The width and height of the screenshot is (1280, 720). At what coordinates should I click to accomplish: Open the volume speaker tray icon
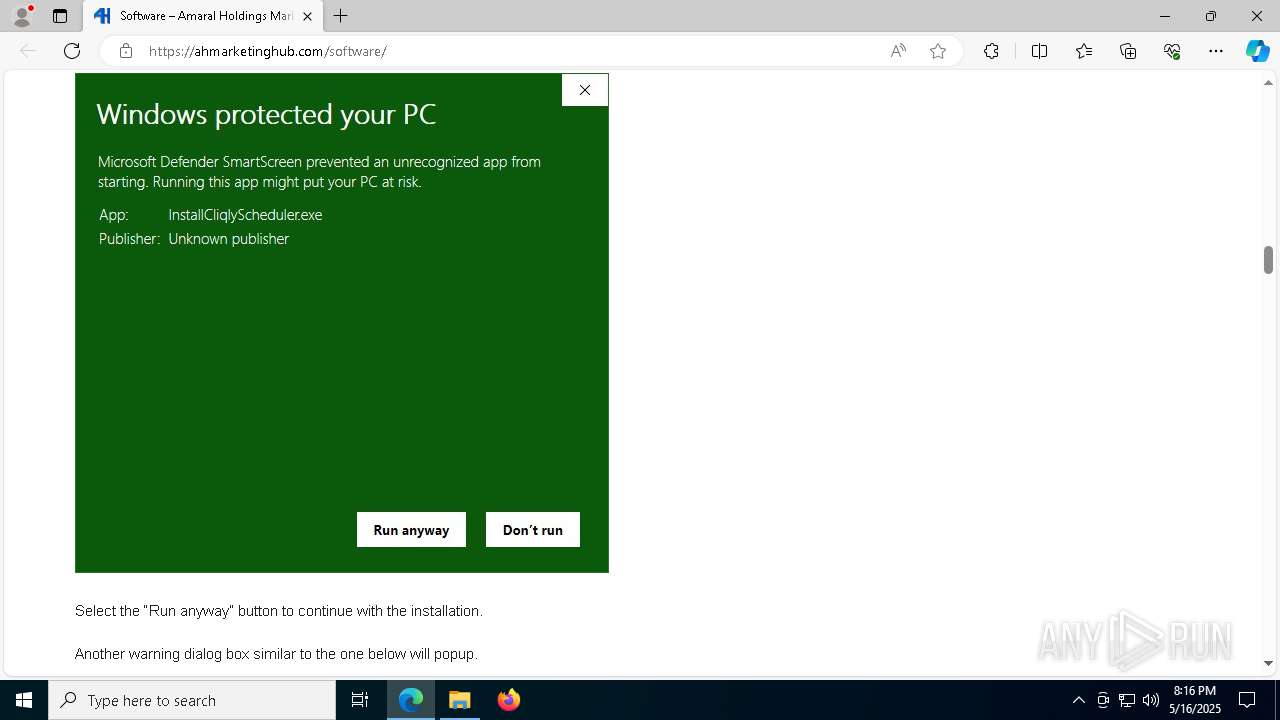pos(1150,700)
